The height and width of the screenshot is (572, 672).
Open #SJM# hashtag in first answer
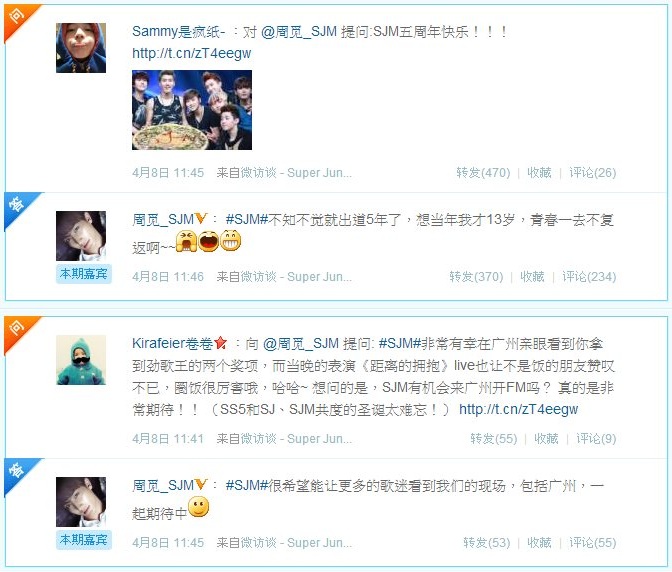[246, 220]
